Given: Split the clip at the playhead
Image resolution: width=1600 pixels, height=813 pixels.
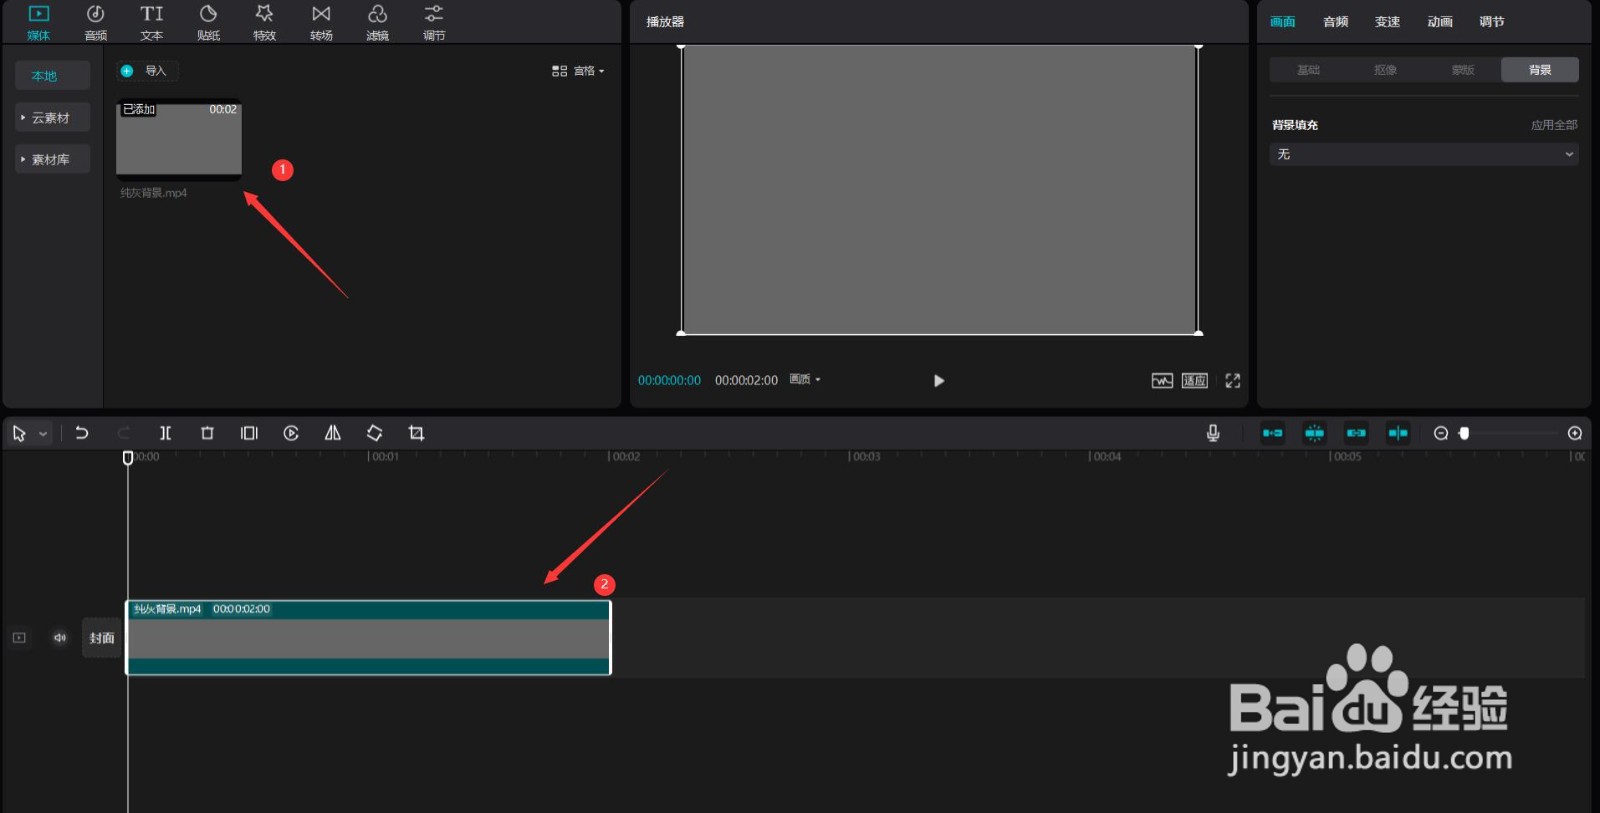Looking at the screenshot, I should [x=166, y=433].
